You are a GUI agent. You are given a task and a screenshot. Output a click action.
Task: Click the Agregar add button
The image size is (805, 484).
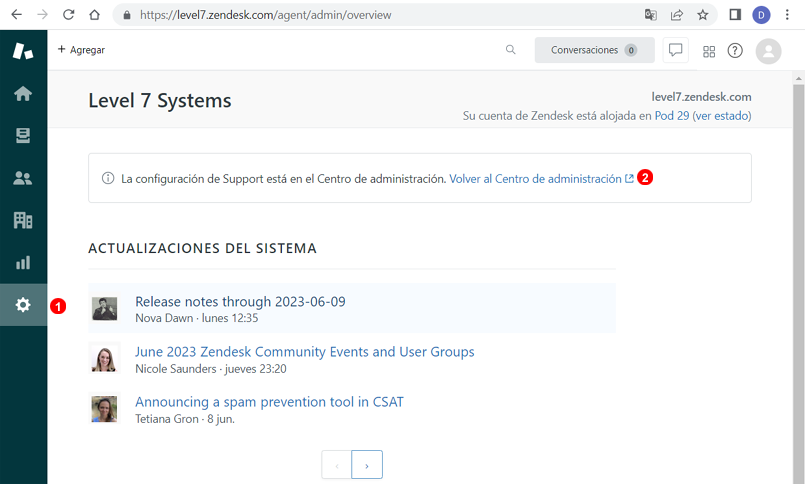[x=81, y=50]
